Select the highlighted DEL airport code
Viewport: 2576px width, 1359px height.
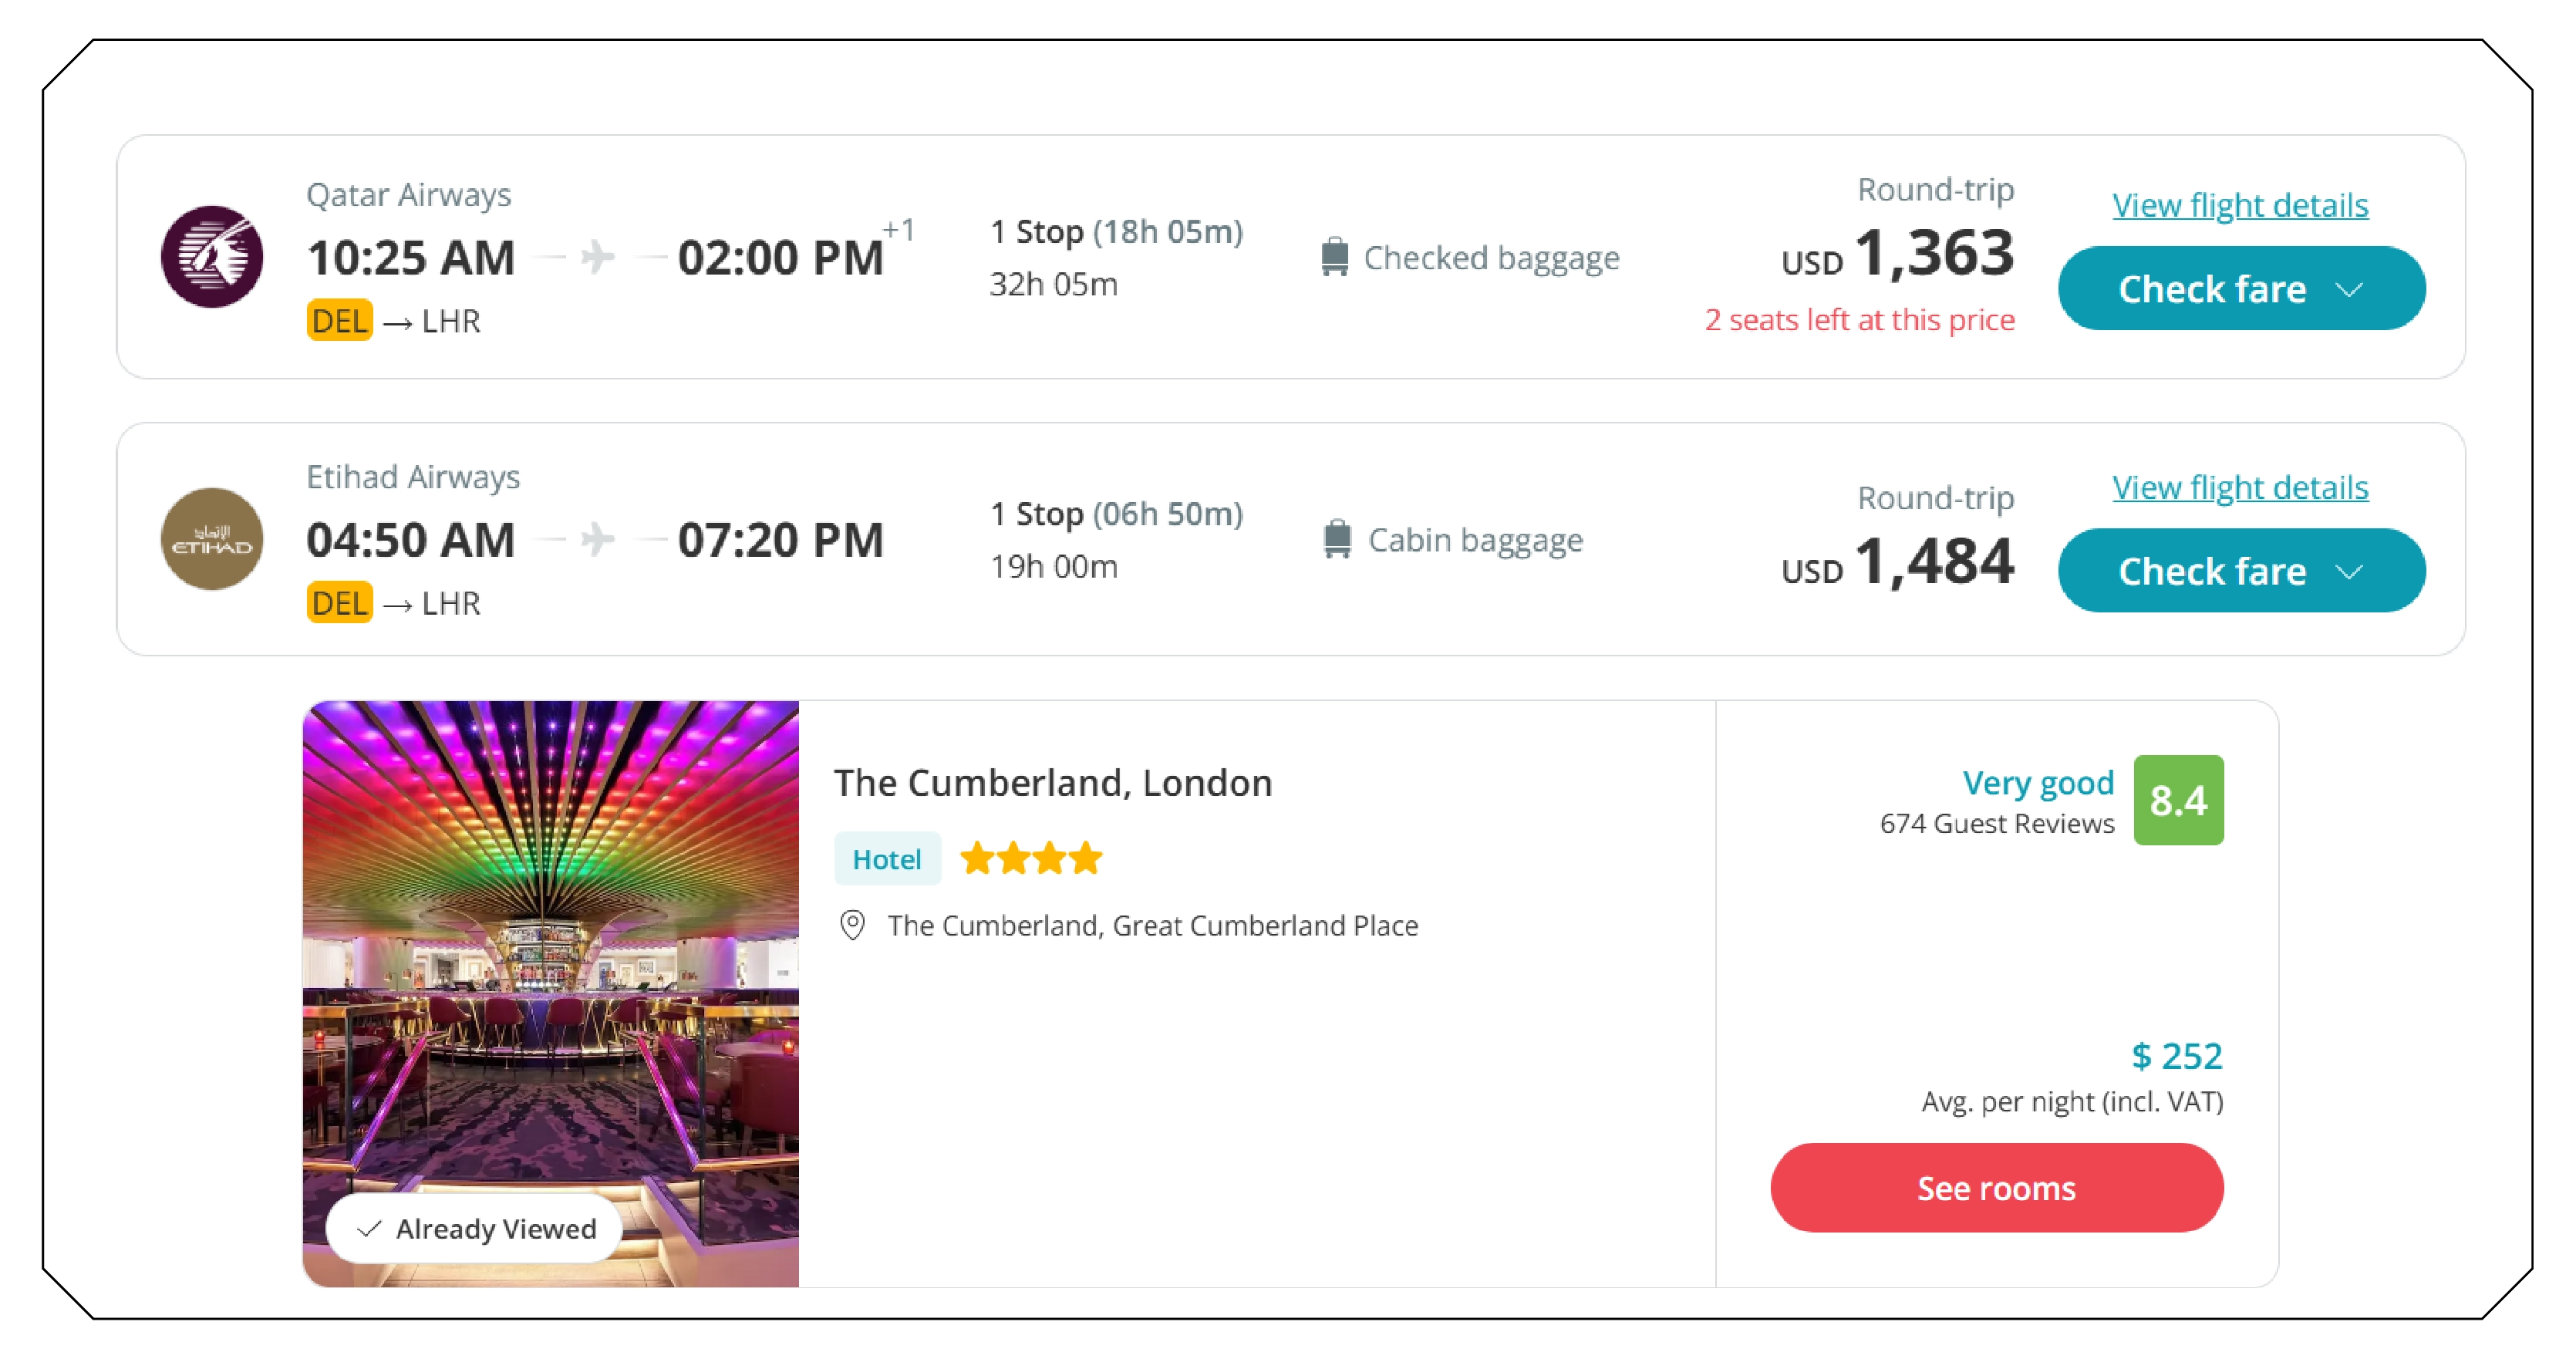pyautogui.click(x=339, y=321)
